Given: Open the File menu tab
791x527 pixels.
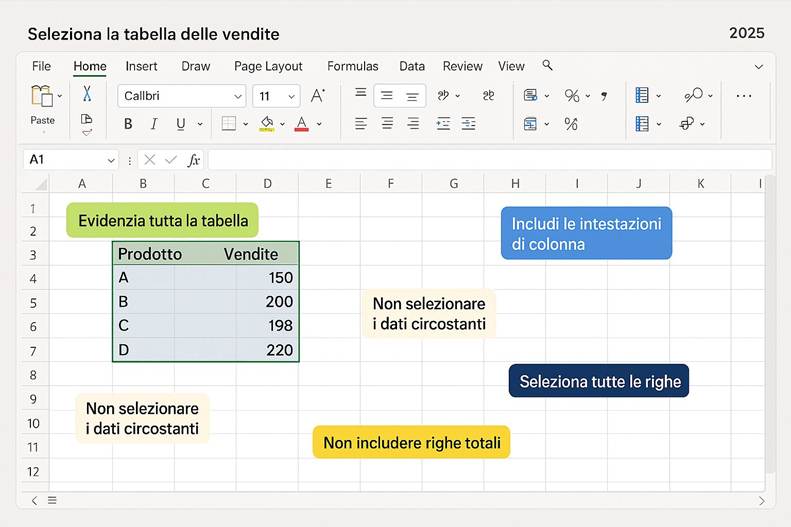Looking at the screenshot, I should [41, 66].
